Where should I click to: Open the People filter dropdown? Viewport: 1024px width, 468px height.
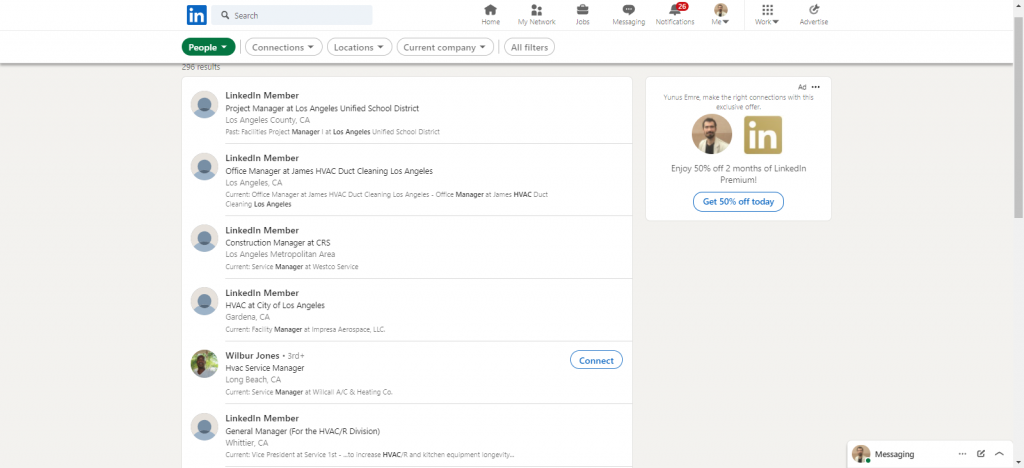pos(208,47)
